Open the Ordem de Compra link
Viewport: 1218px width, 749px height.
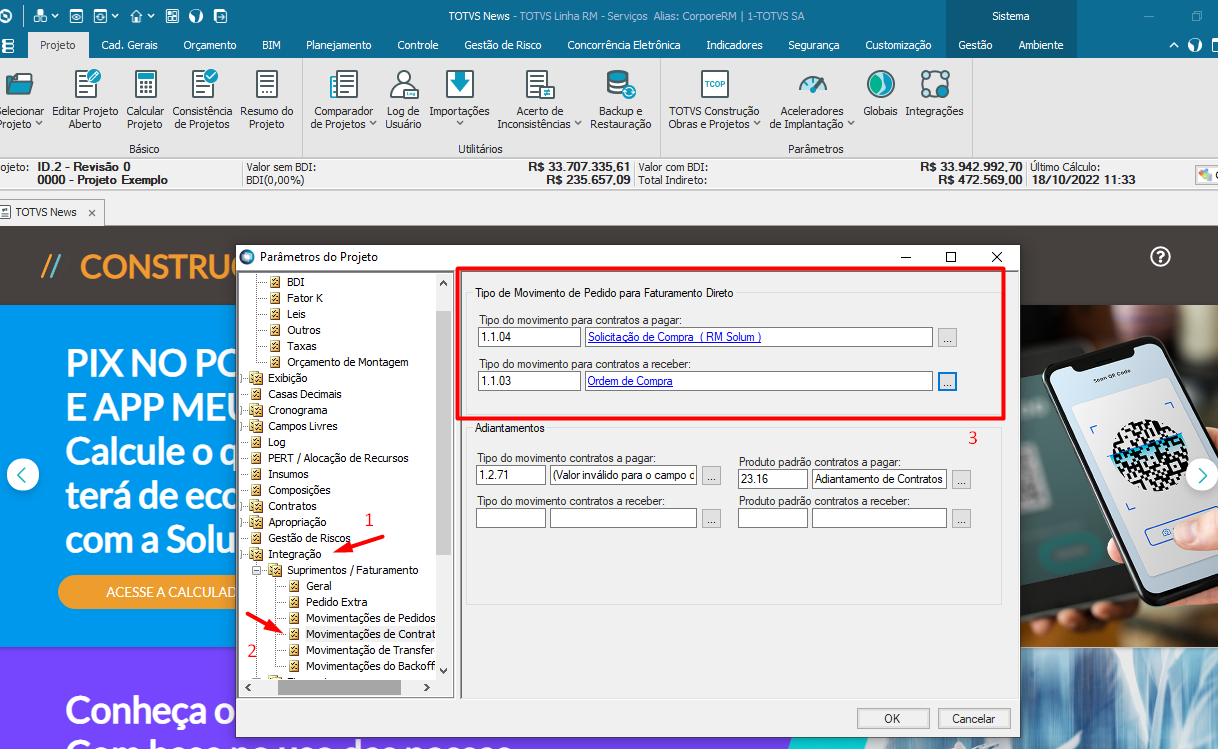point(630,381)
